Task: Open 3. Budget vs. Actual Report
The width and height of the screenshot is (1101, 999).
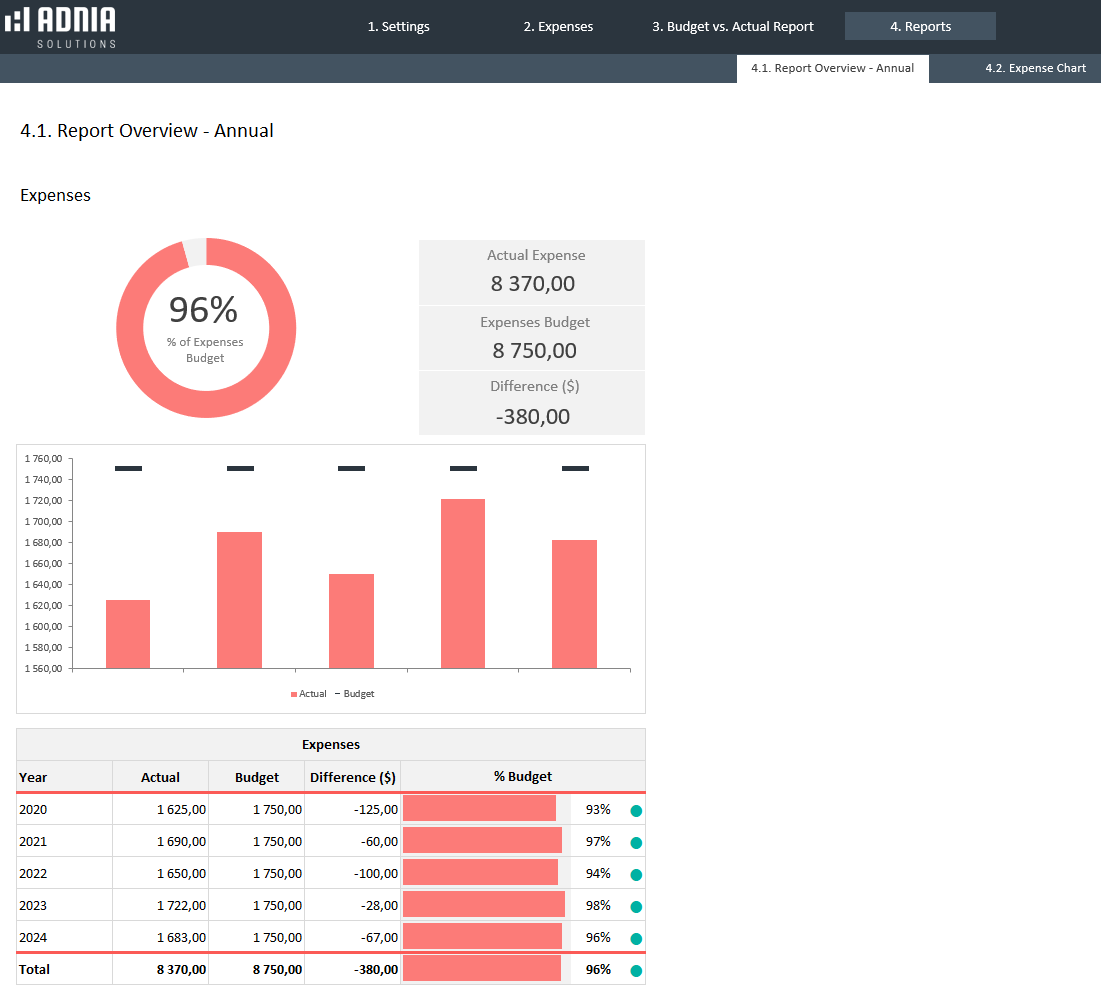Action: pyautogui.click(x=733, y=27)
